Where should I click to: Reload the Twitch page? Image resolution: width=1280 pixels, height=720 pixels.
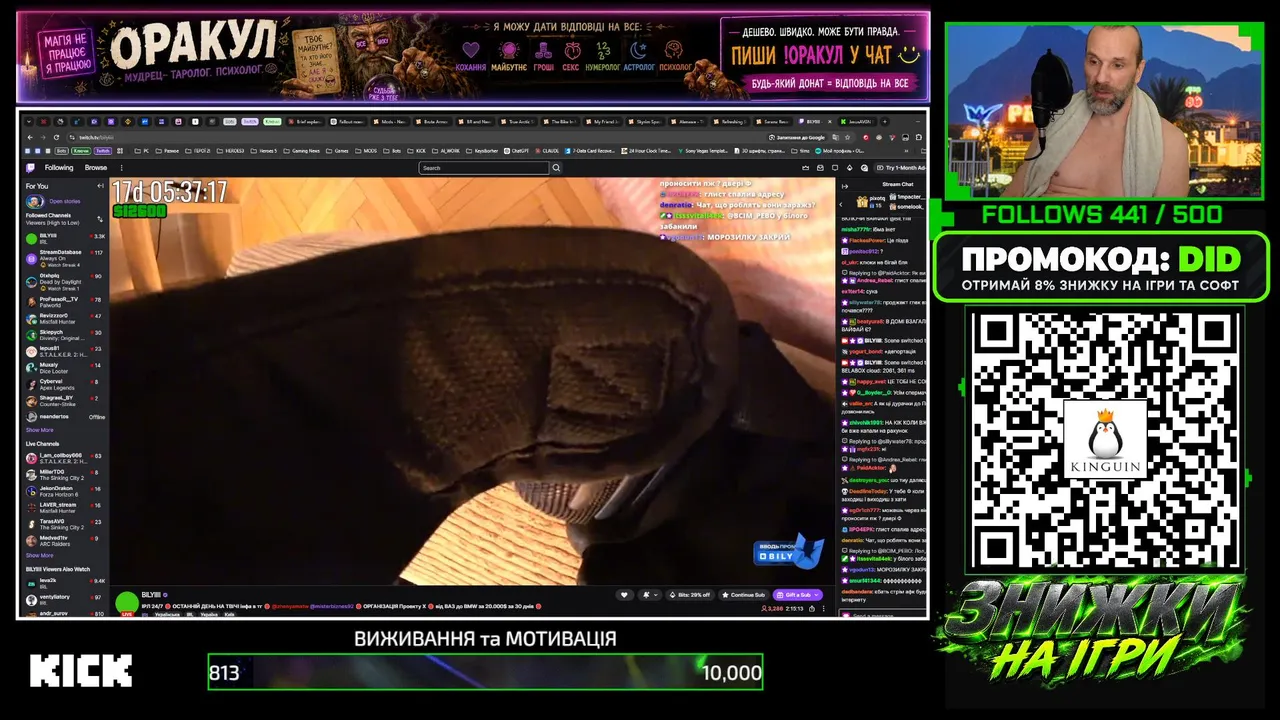(56, 137)
